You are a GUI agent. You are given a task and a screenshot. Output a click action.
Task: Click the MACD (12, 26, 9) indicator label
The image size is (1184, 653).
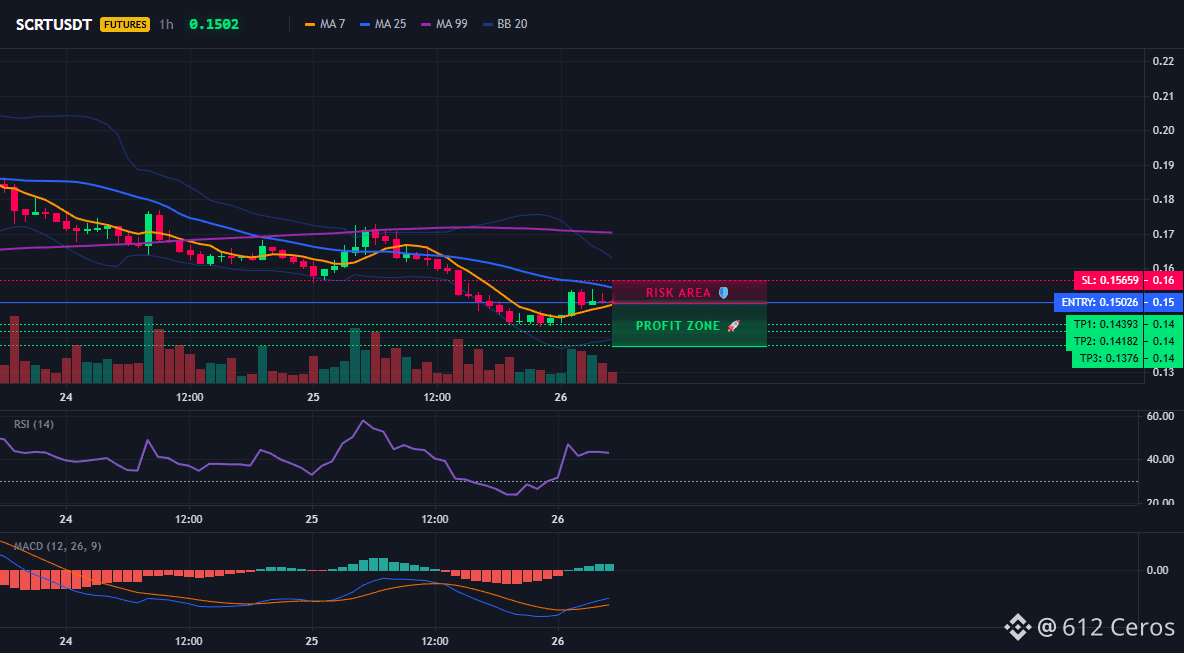pyautogui.click(x=57, y=546)
